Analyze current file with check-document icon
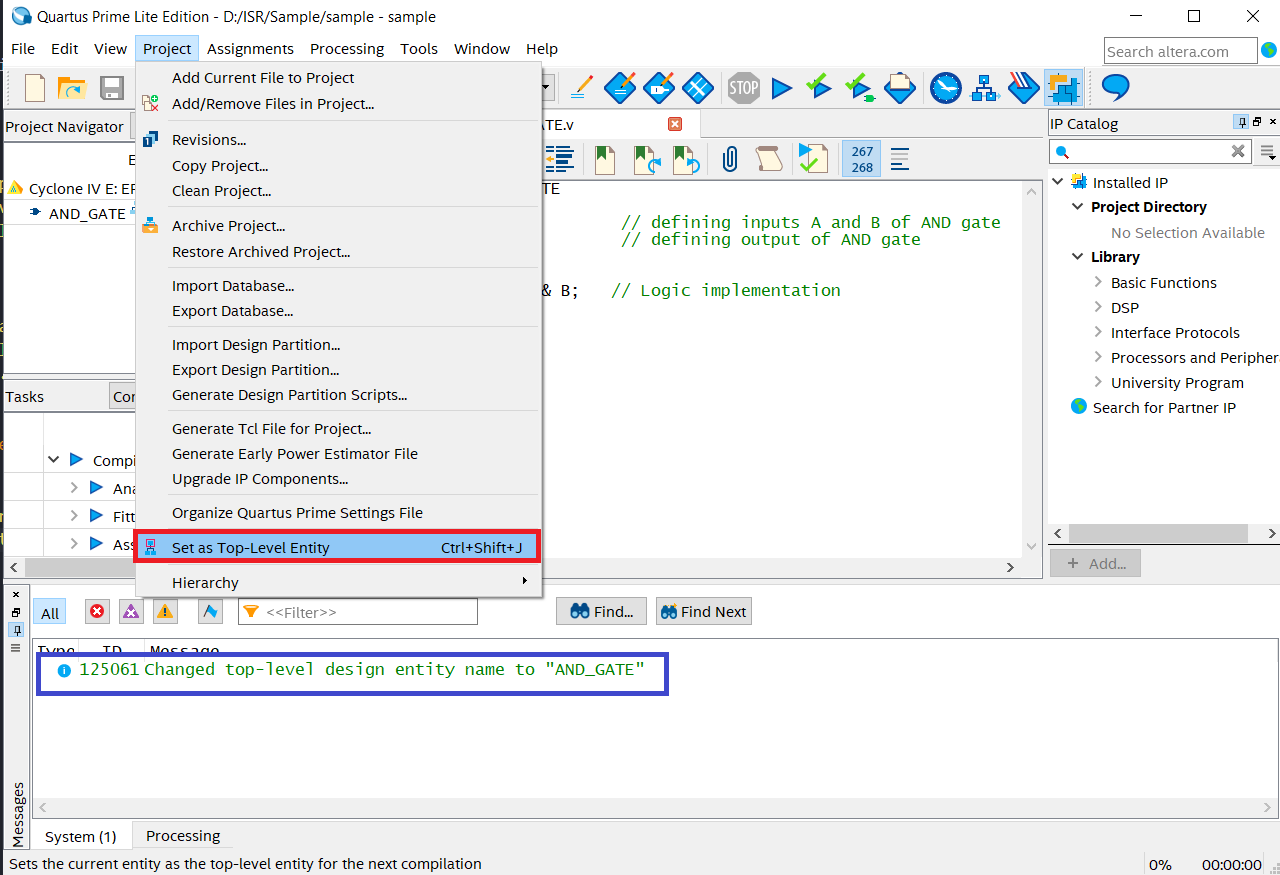This screenshot has height=875, width=1280. coord(813,159)
